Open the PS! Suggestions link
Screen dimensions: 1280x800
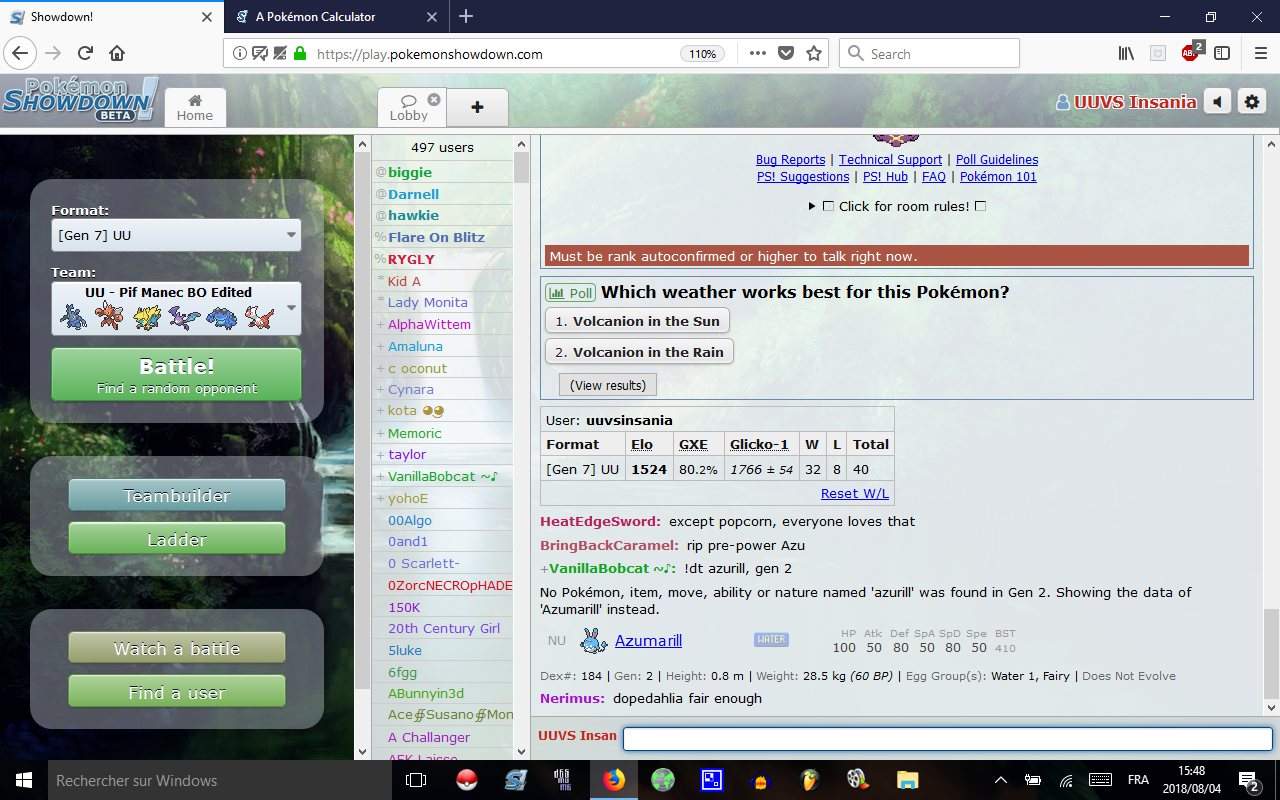click(x=803, y=177)
